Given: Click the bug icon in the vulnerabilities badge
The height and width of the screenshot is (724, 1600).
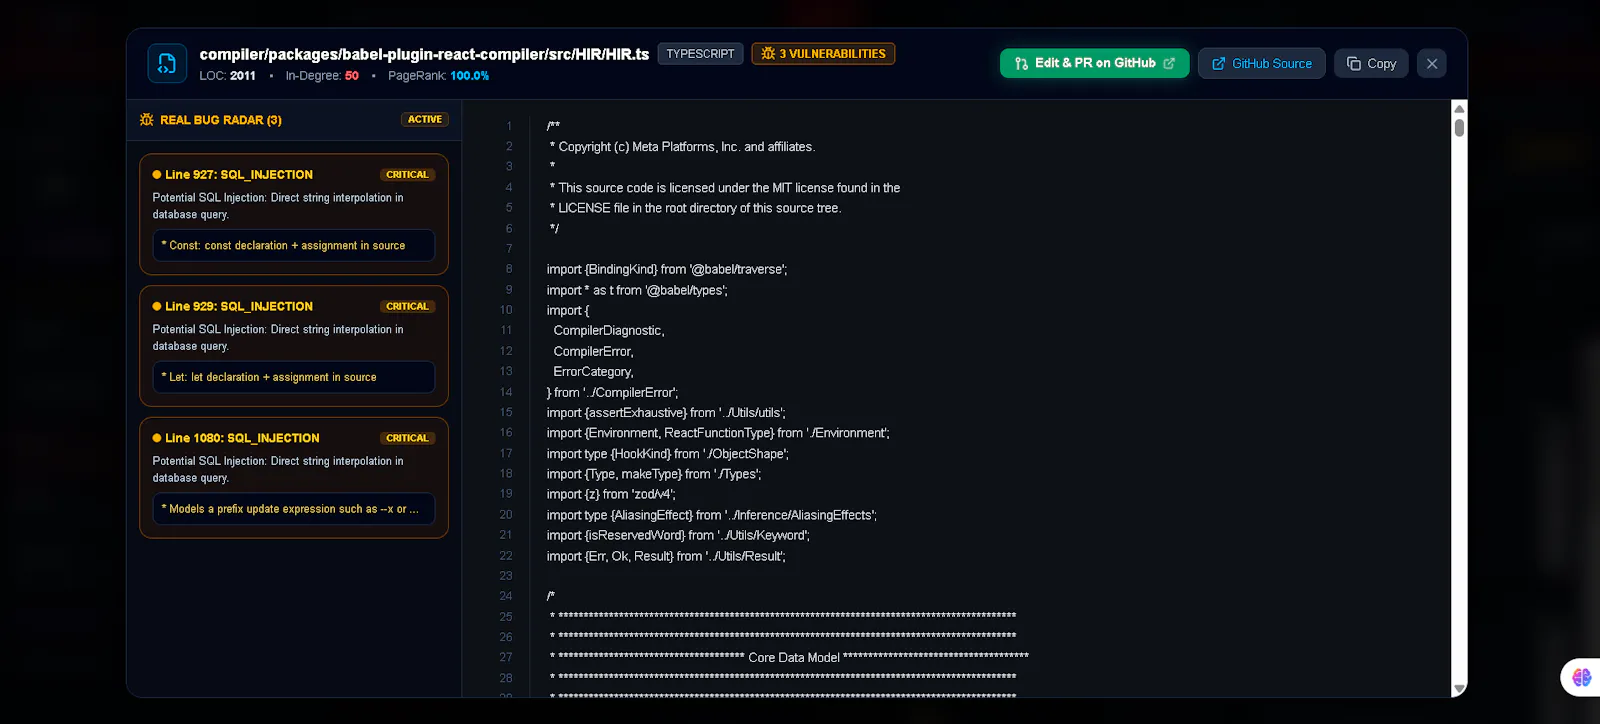Looking at the screenshot, I should pos(768,54).
